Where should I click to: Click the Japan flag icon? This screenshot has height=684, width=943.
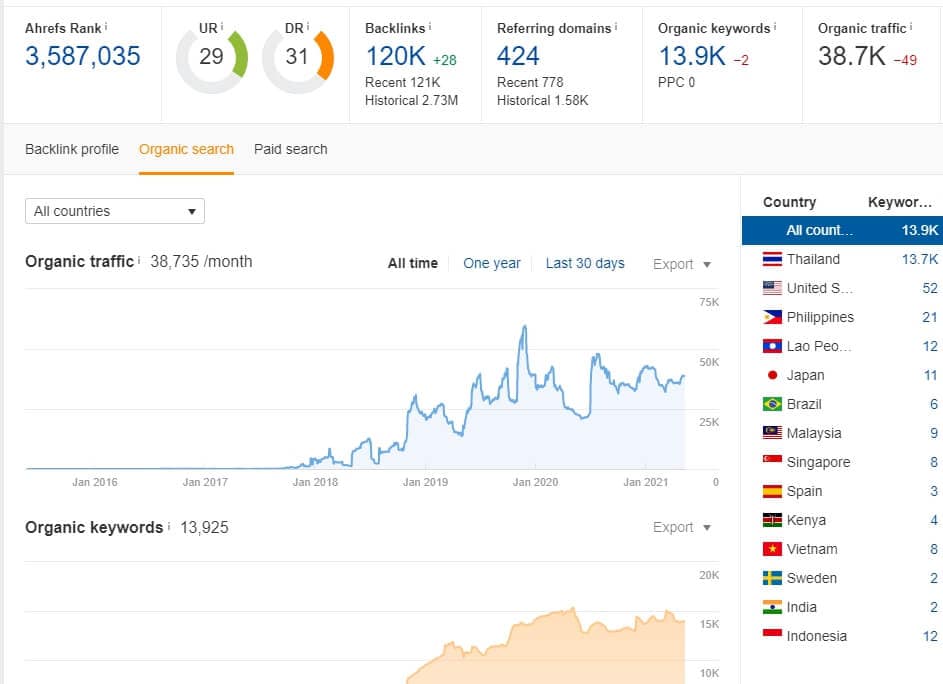tap(771, 375)
